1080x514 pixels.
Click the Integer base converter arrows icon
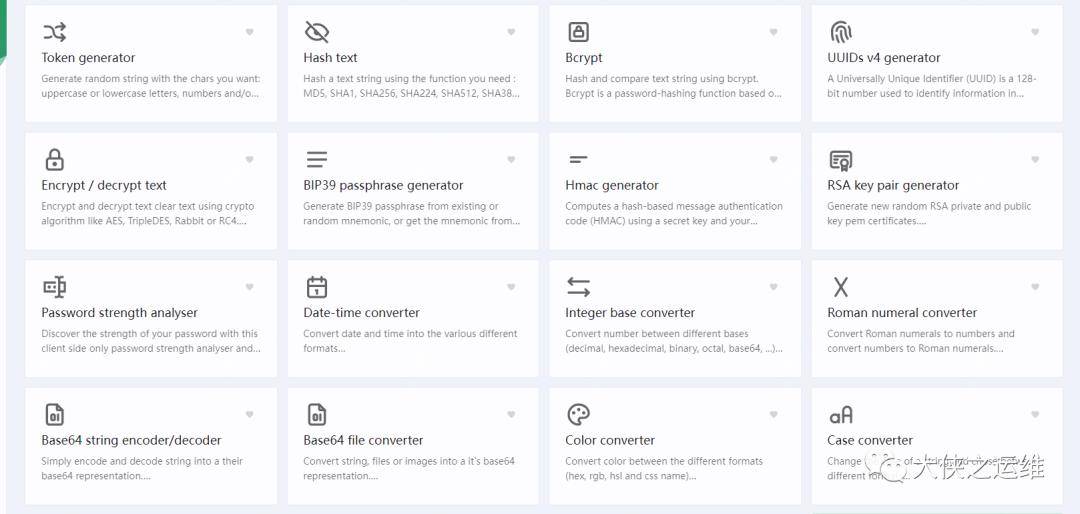point(578,287)
